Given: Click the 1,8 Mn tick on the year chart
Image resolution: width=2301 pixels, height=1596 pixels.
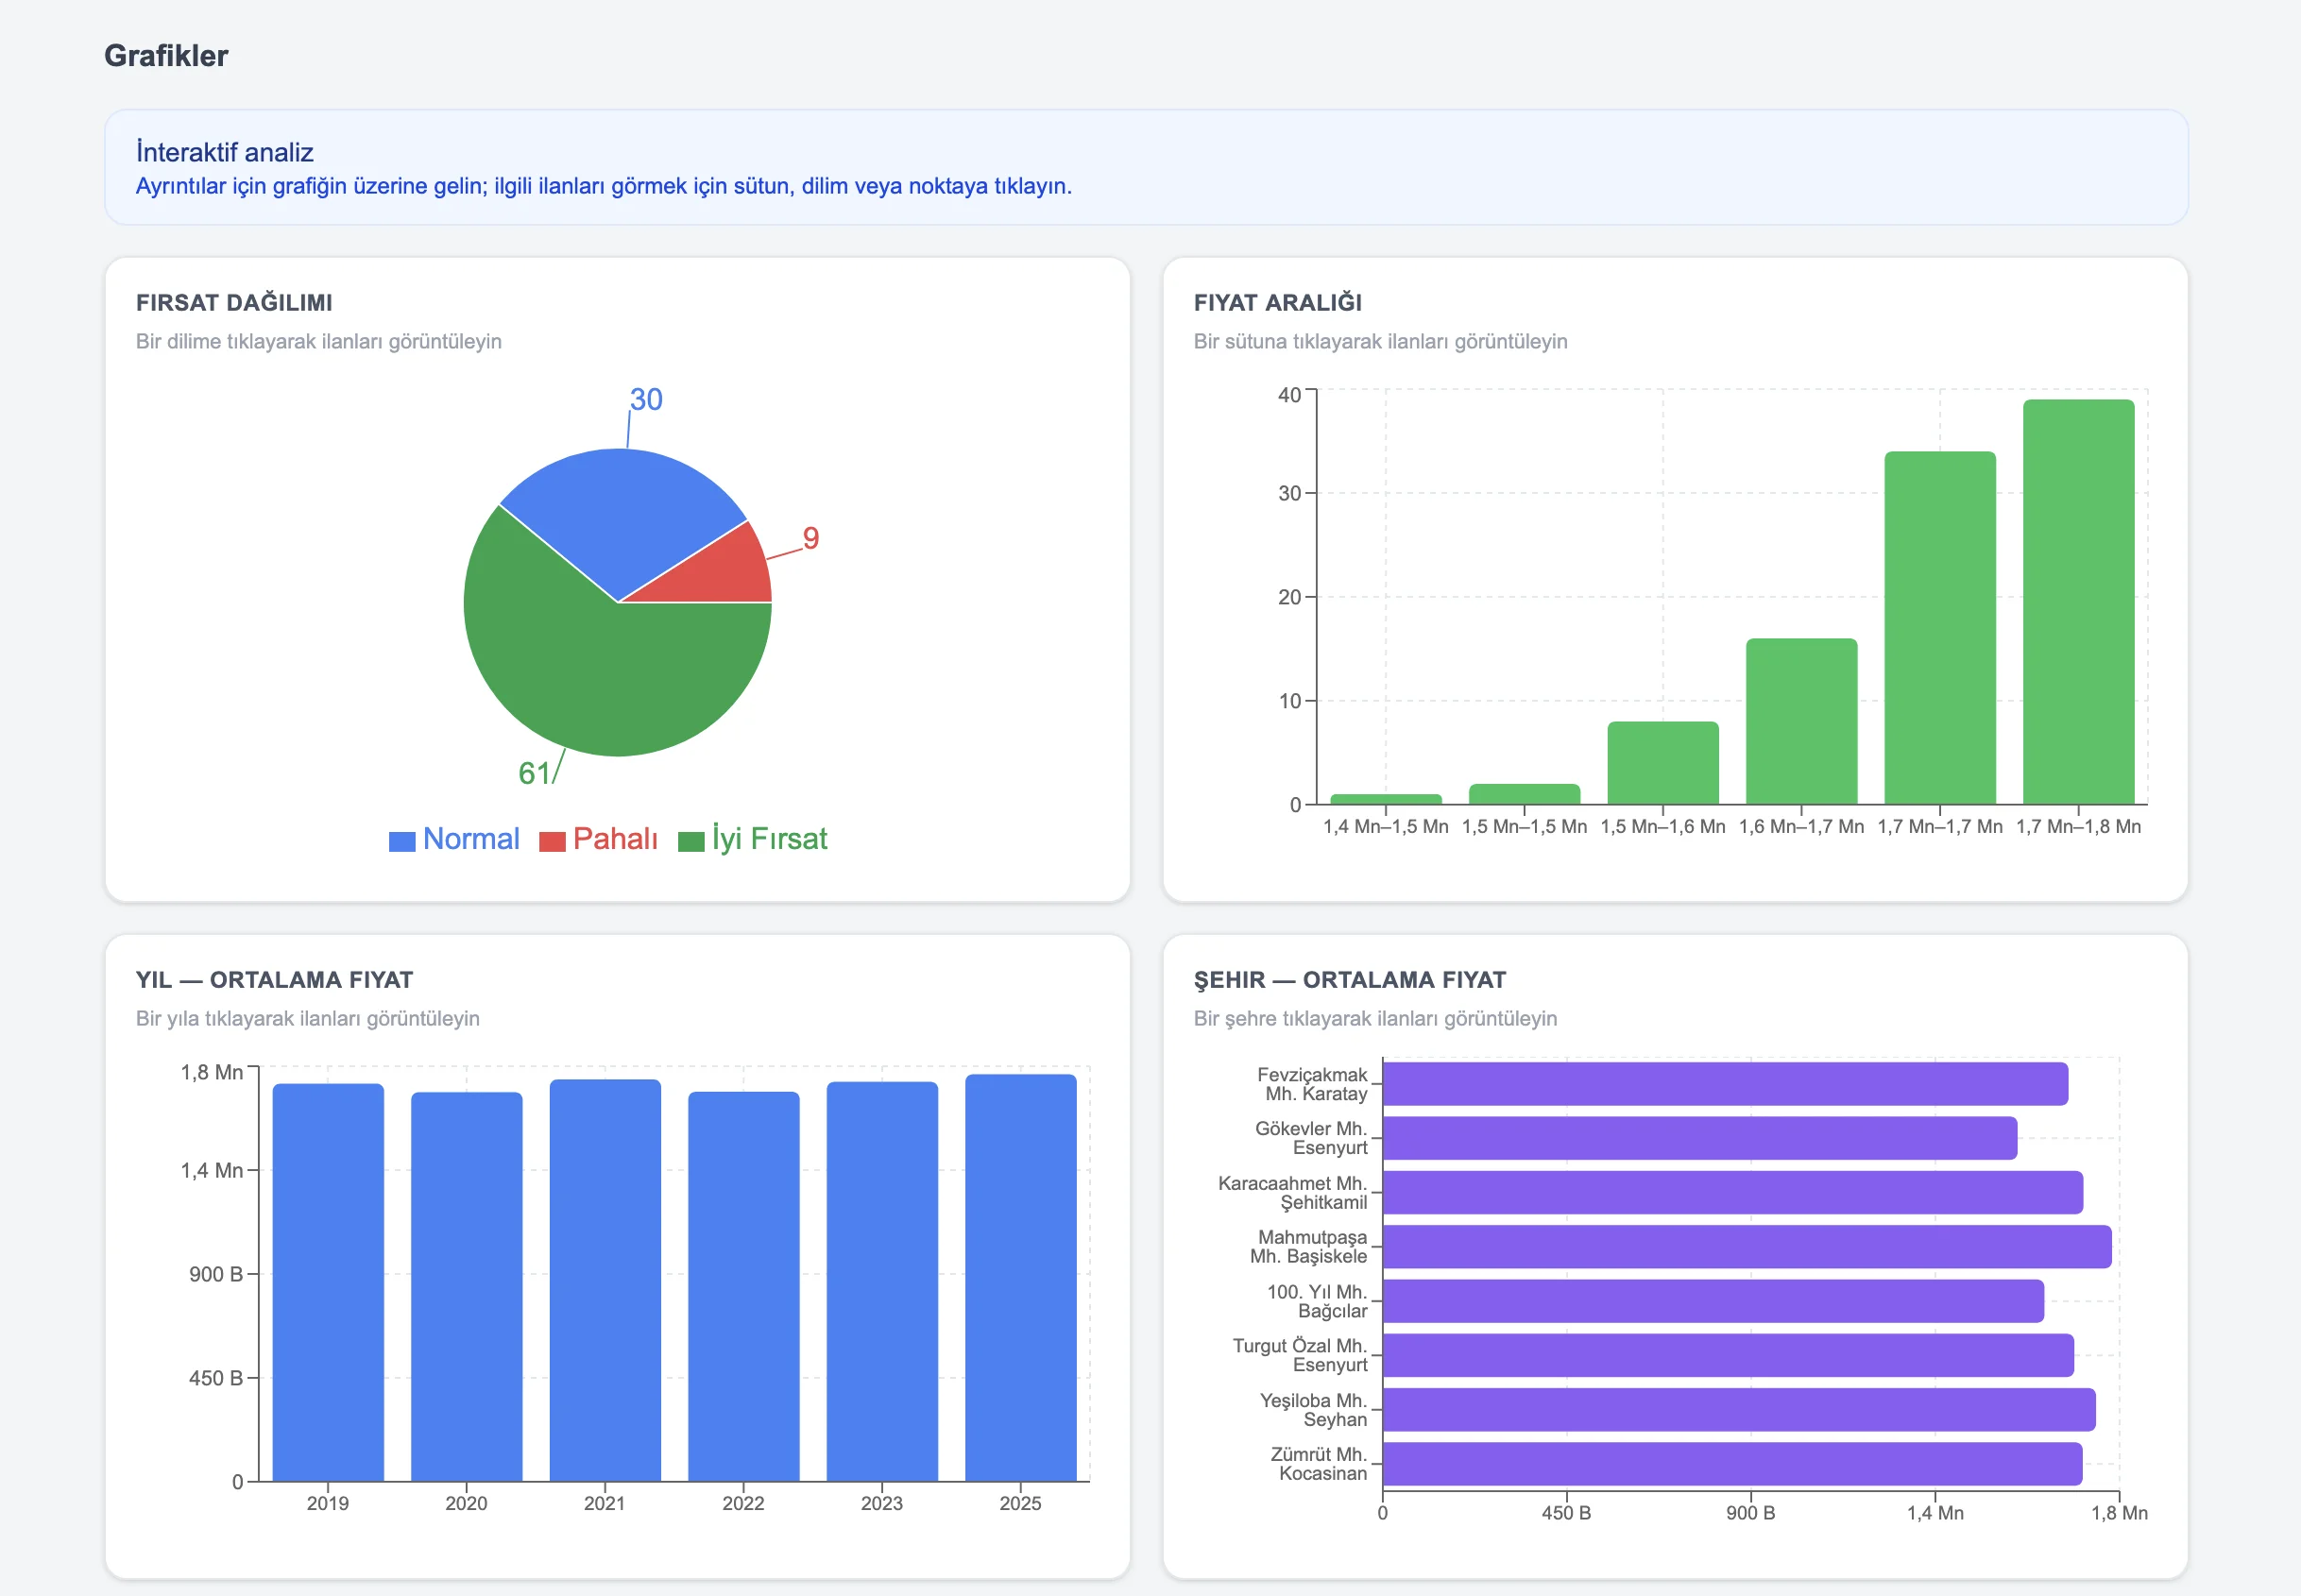Looking at the screenshot, I should click(x=212, y=1073).
